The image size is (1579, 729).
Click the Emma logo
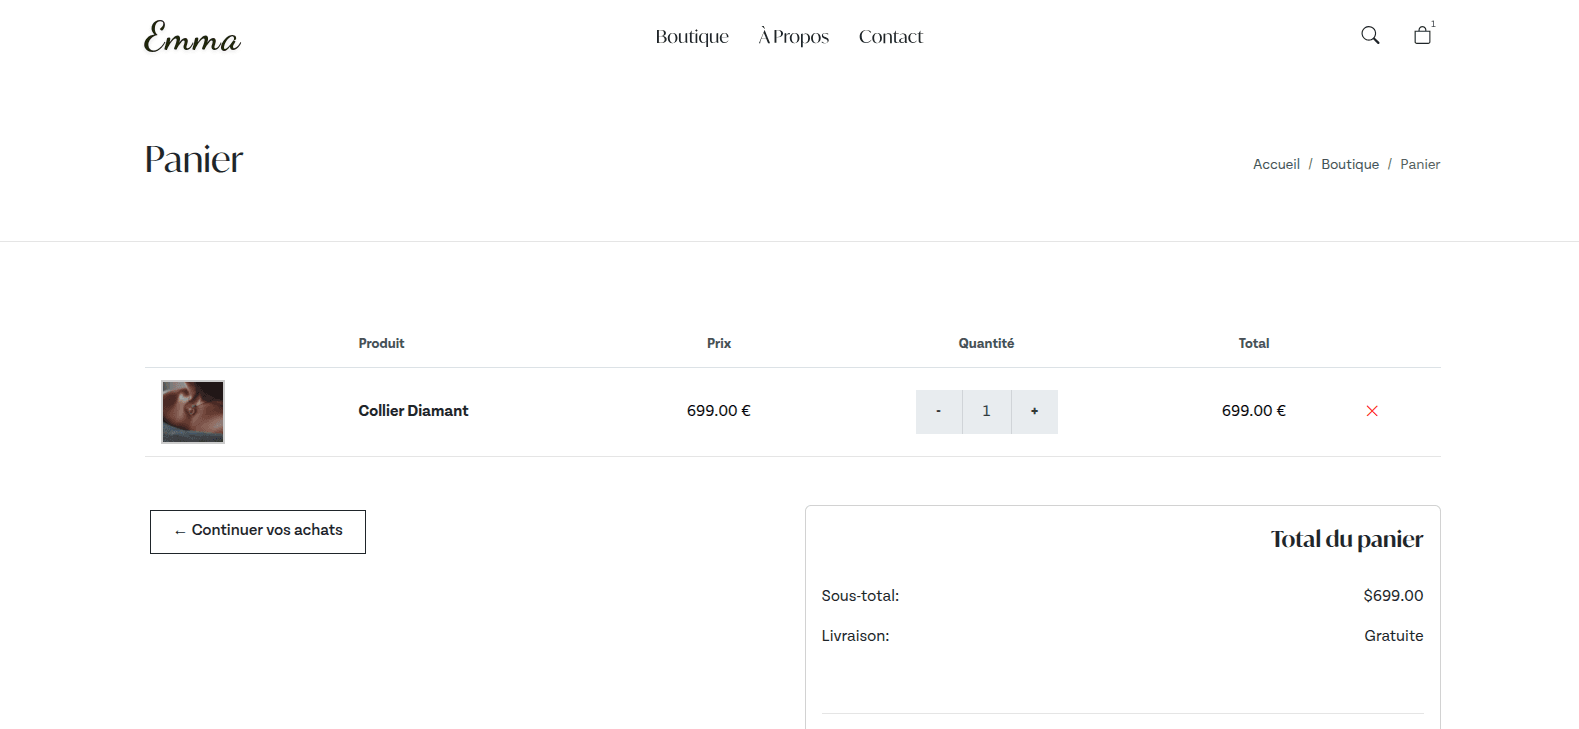pyautogui.click(x=192, y=37)
